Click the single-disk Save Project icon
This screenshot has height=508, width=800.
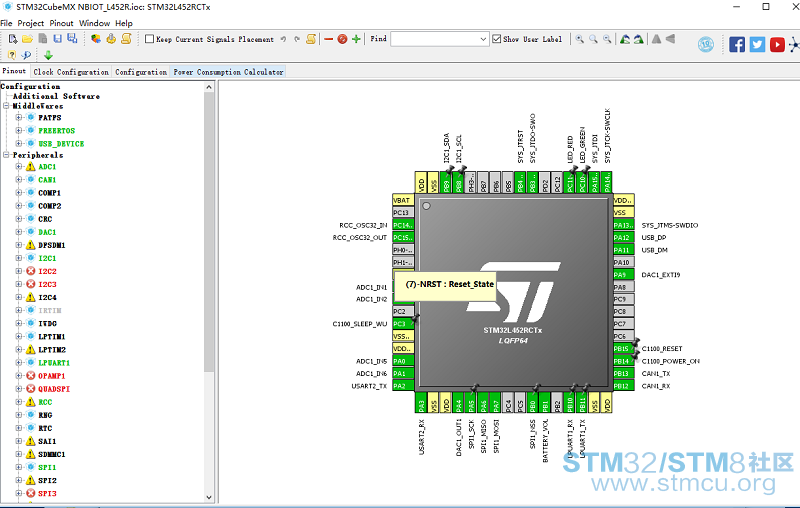pyautogui.click(x=58, y=39)
